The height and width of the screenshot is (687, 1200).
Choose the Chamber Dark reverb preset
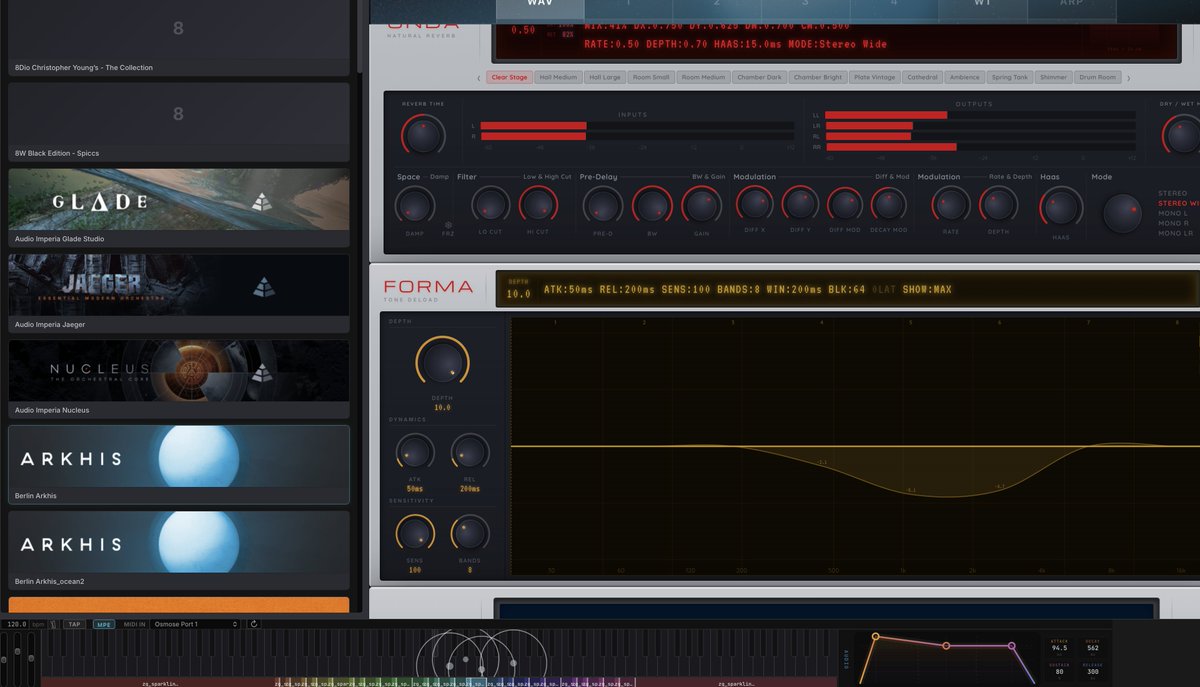760,77
